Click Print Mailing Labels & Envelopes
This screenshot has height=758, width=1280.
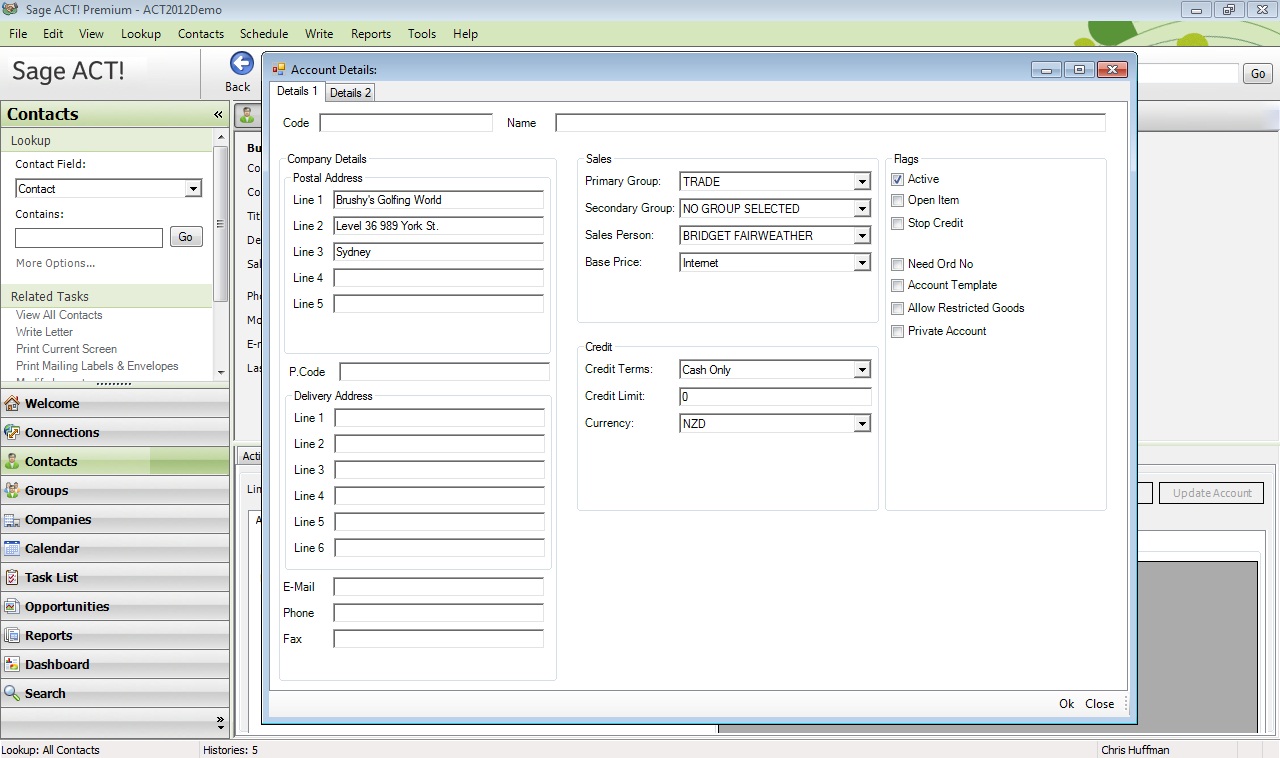coord(97,366)
